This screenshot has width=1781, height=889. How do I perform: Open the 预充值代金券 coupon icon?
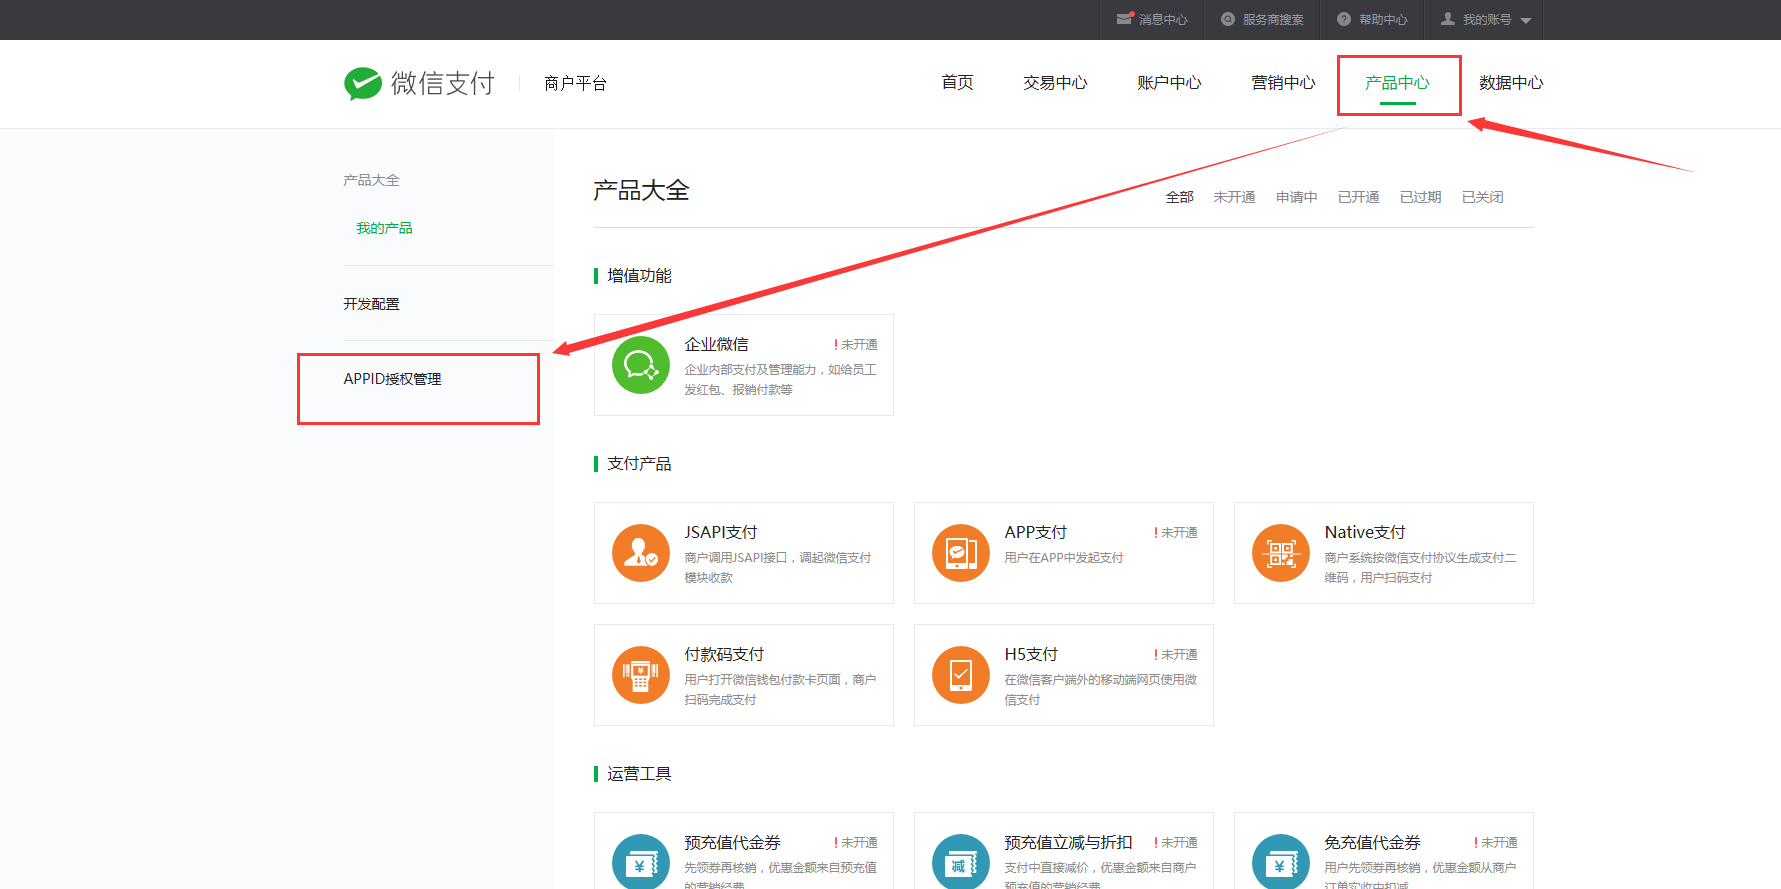coord(641,861)
